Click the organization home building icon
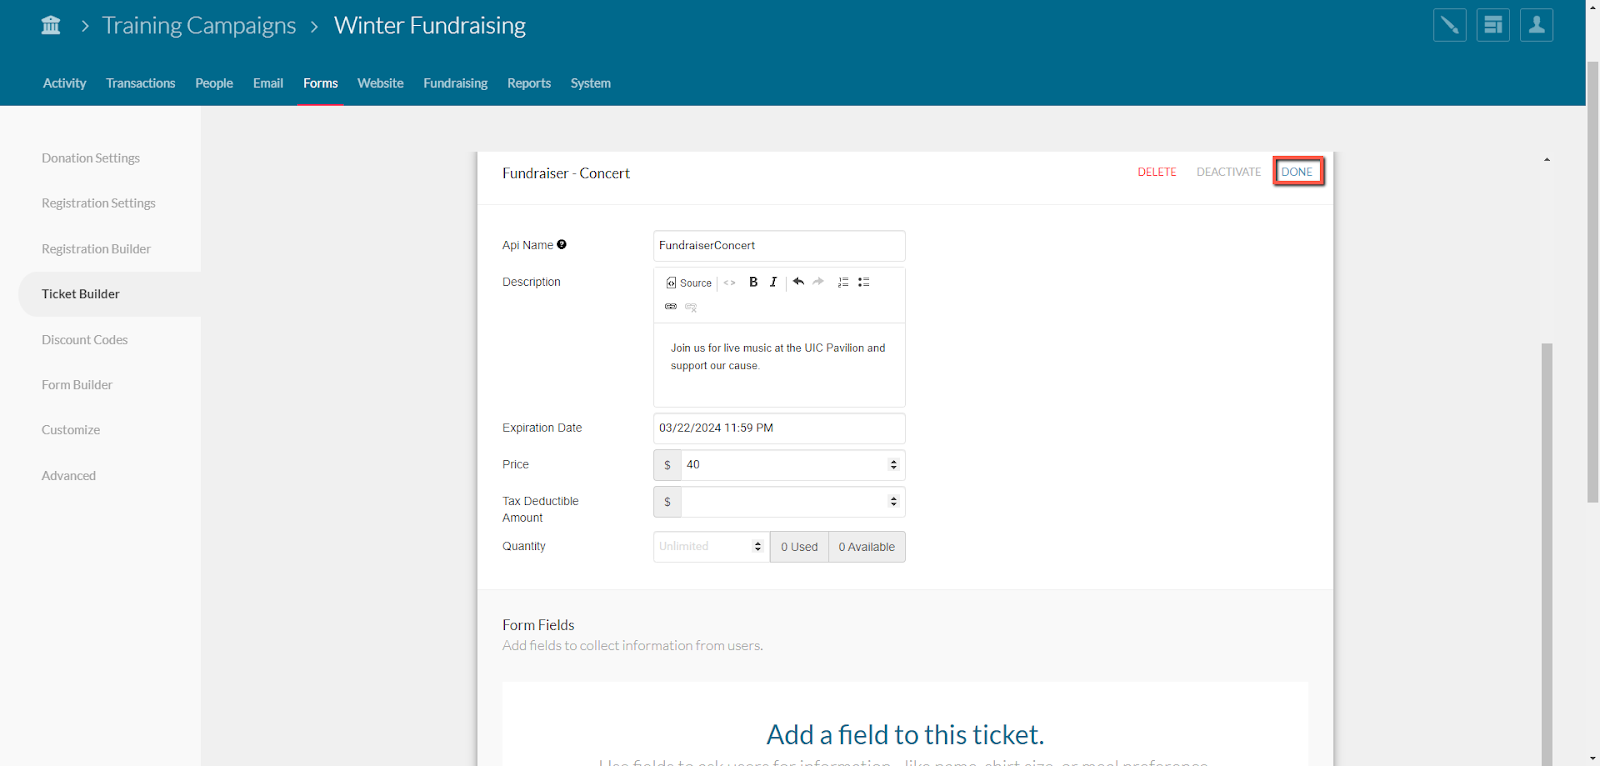1600x766 pixels. tap(51, 25)
